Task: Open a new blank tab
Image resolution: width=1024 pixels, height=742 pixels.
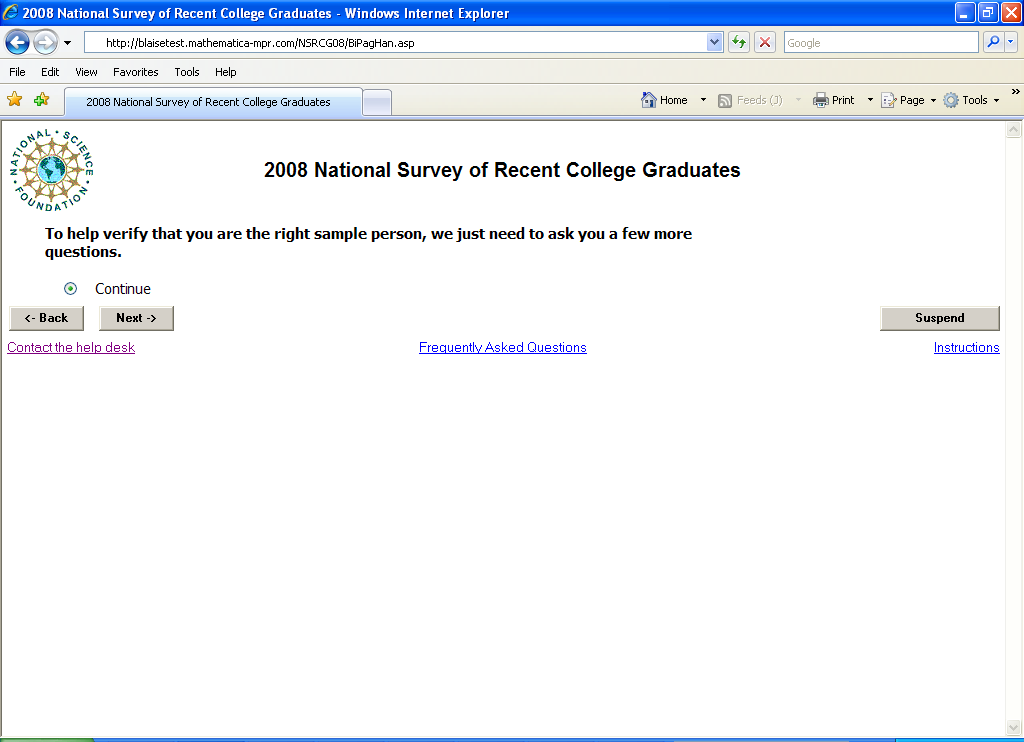Action: point(377,103)
